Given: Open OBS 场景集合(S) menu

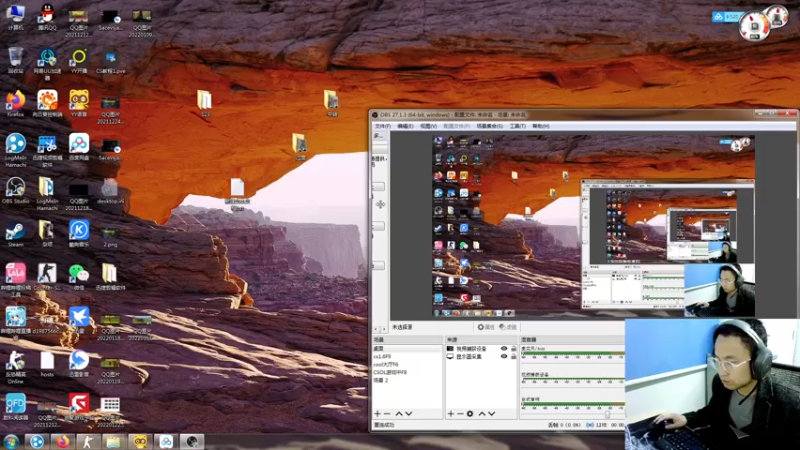Looking at the screenshot, I should [x=489, y=126].
